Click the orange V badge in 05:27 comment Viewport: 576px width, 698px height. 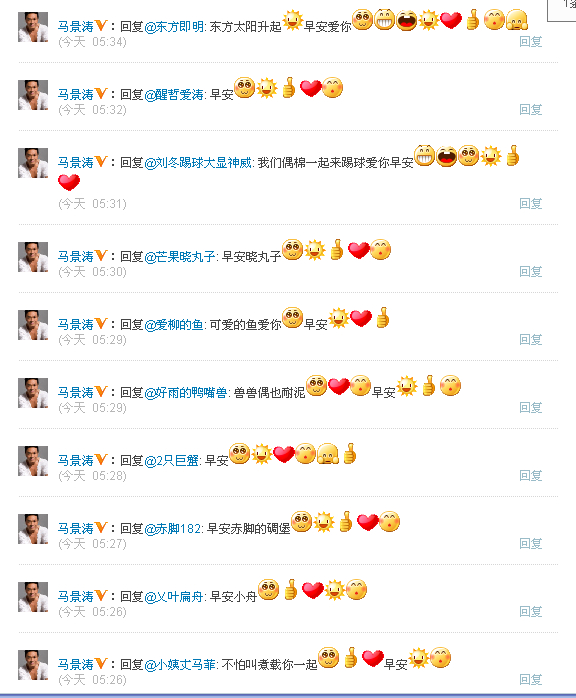pyautogui.click(x=101, y=528)
